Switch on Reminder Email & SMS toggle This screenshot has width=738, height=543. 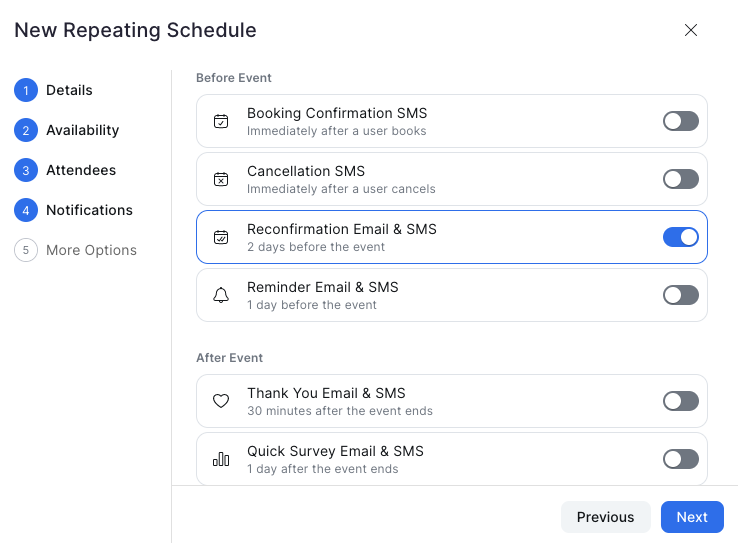click(x=680, y=296)
